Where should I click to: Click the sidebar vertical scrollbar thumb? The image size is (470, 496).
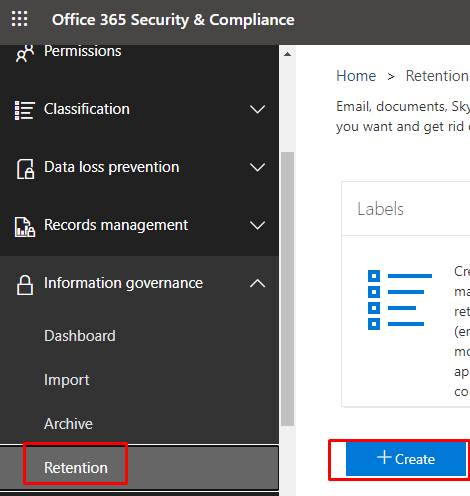287,289
